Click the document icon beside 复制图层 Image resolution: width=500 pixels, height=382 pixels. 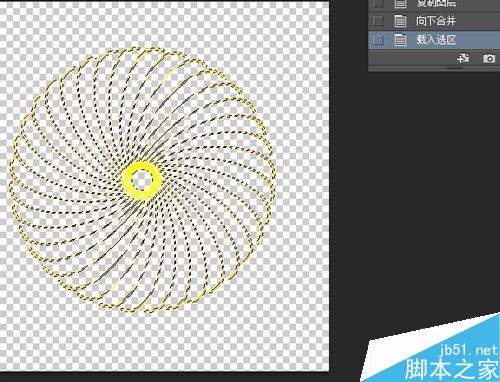400,4
